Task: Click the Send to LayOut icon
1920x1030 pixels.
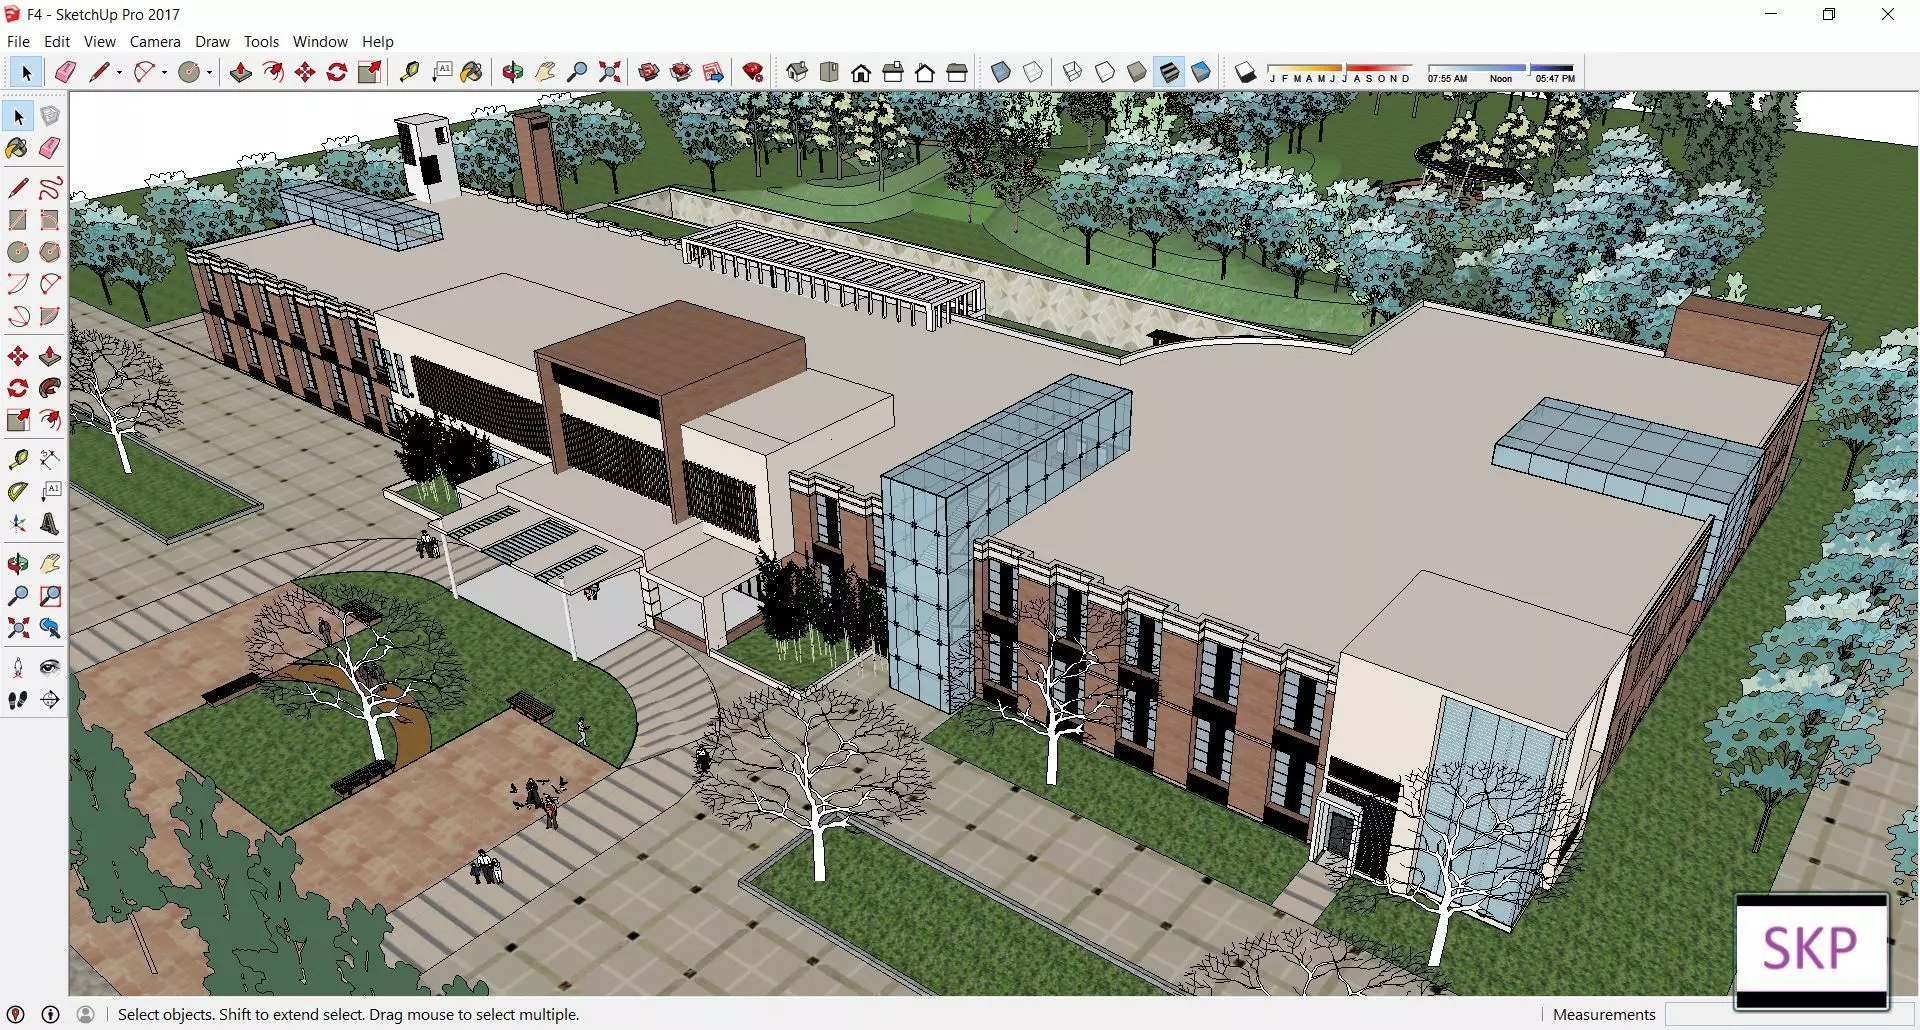Action: [713, 72]
